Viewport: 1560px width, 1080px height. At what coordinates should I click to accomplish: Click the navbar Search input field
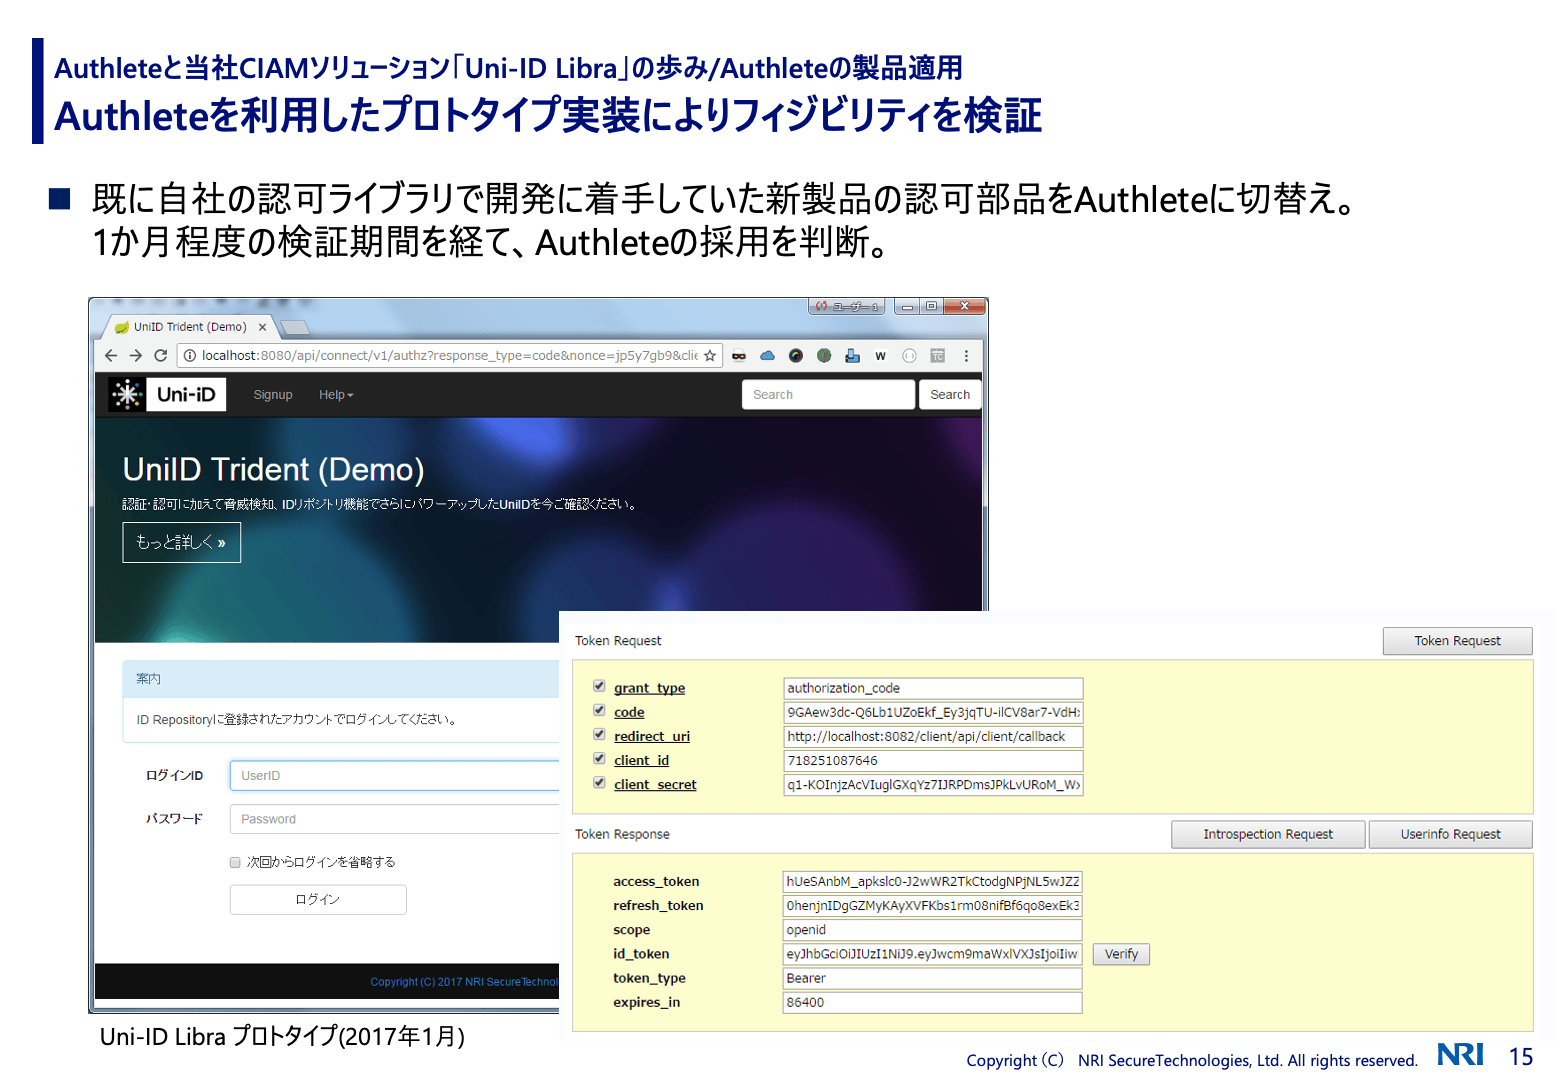(x=828, y=395)
